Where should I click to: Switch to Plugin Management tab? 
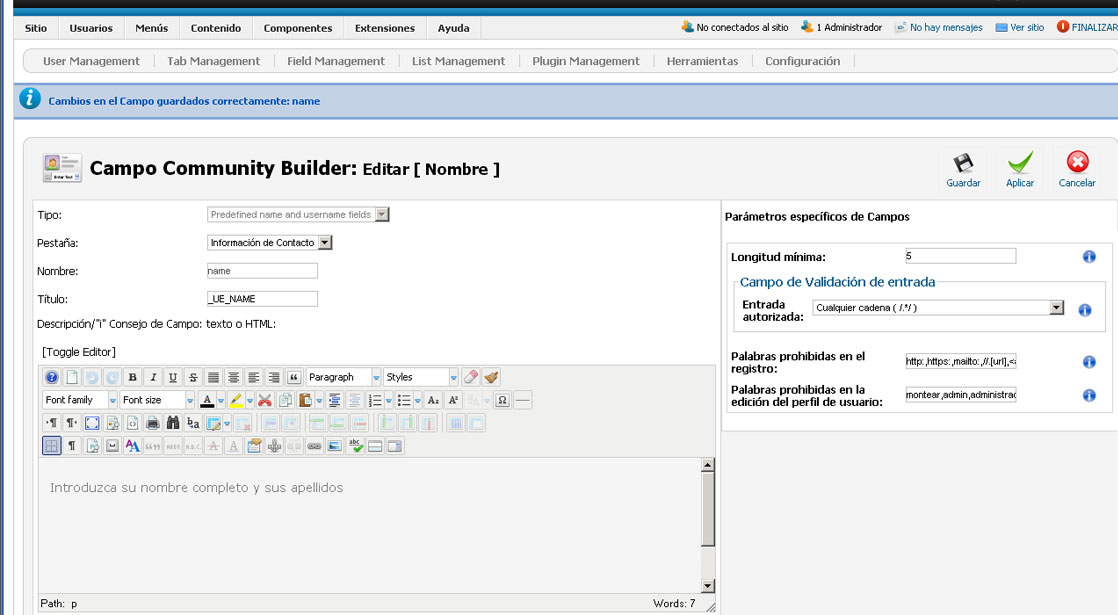pos(586,61)
